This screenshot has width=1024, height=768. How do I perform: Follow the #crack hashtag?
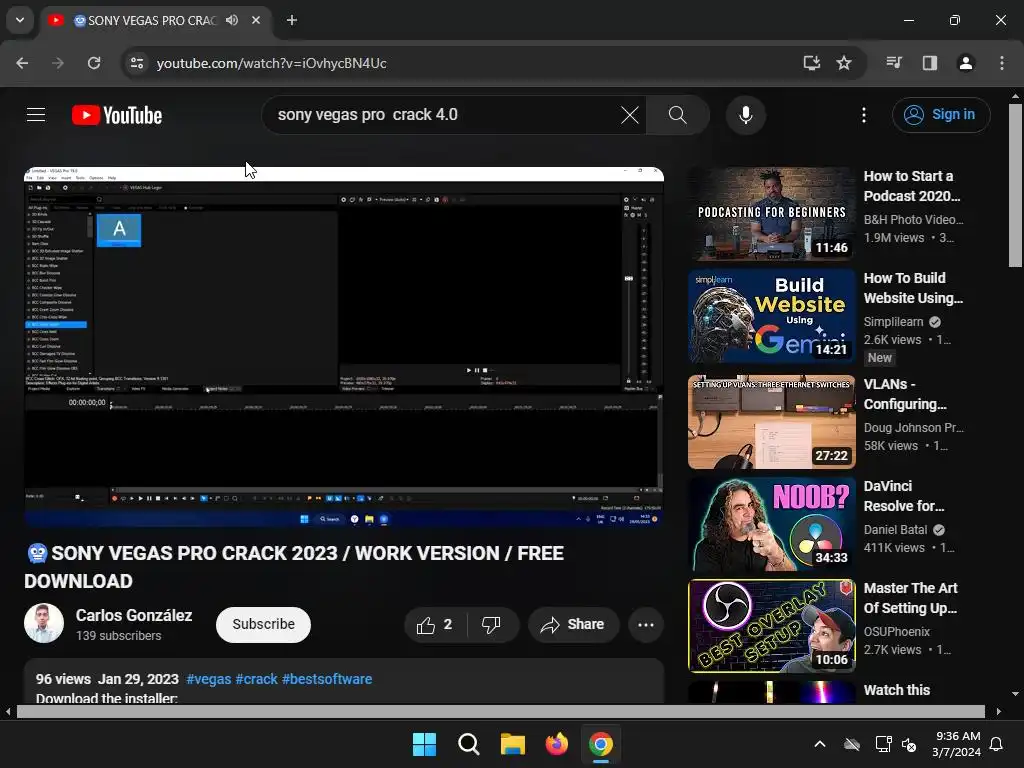(x=256, y=679)
